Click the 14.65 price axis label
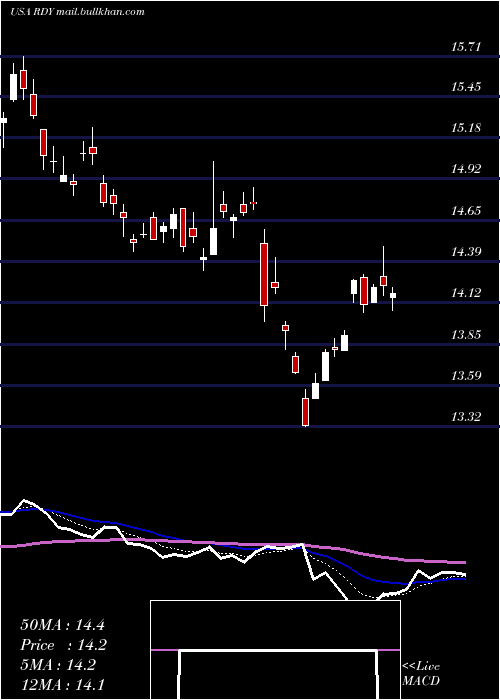This screenshot has width=500, height=700. pos(467,211)
